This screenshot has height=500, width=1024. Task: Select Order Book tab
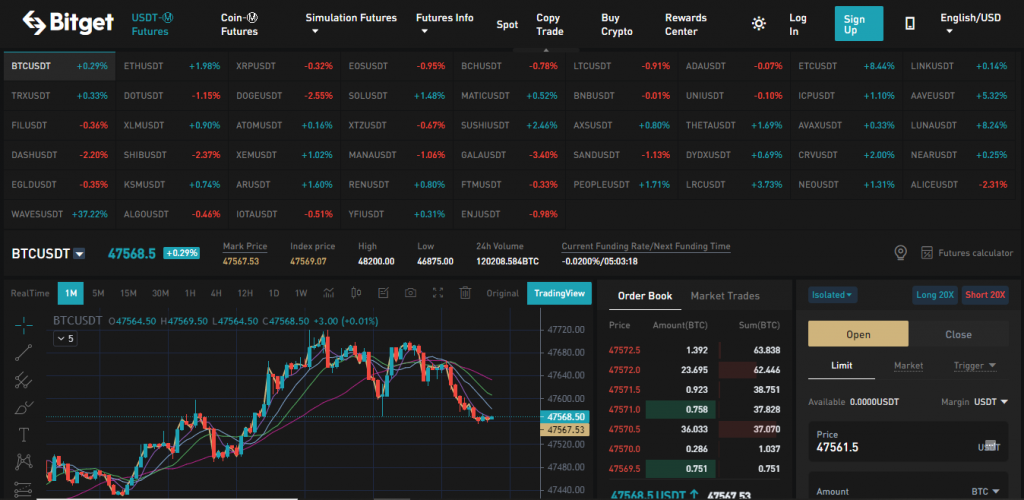(645, 296)
